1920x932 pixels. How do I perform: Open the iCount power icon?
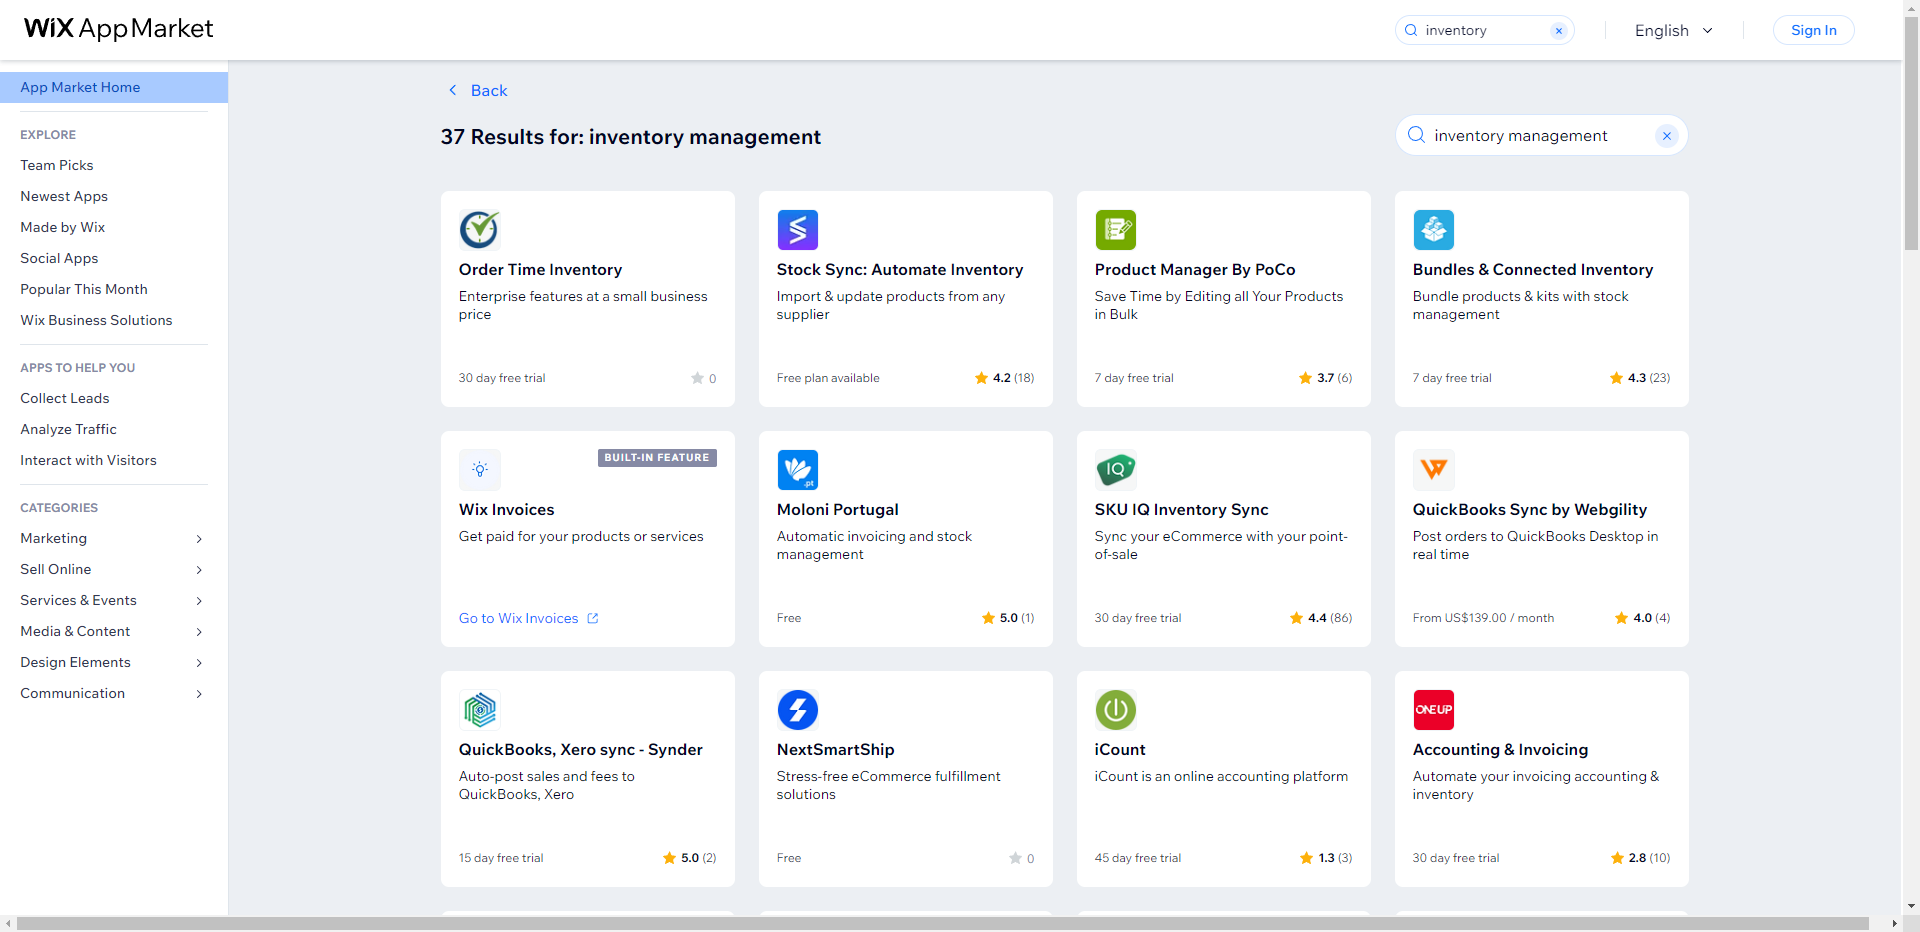(x=1115, y=710)
